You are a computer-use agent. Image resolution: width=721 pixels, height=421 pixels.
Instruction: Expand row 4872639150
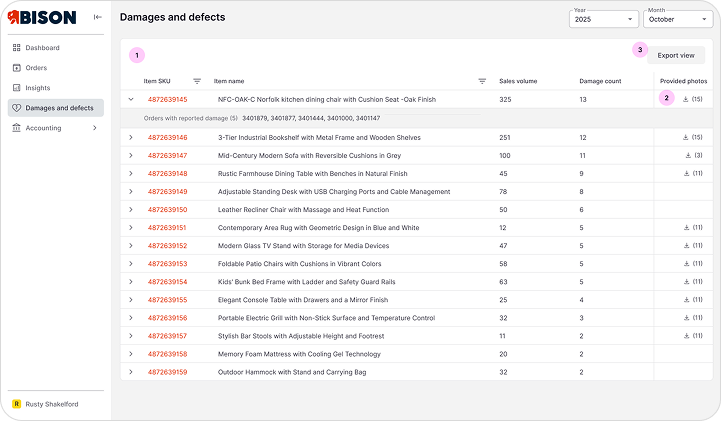pos(131,210)
